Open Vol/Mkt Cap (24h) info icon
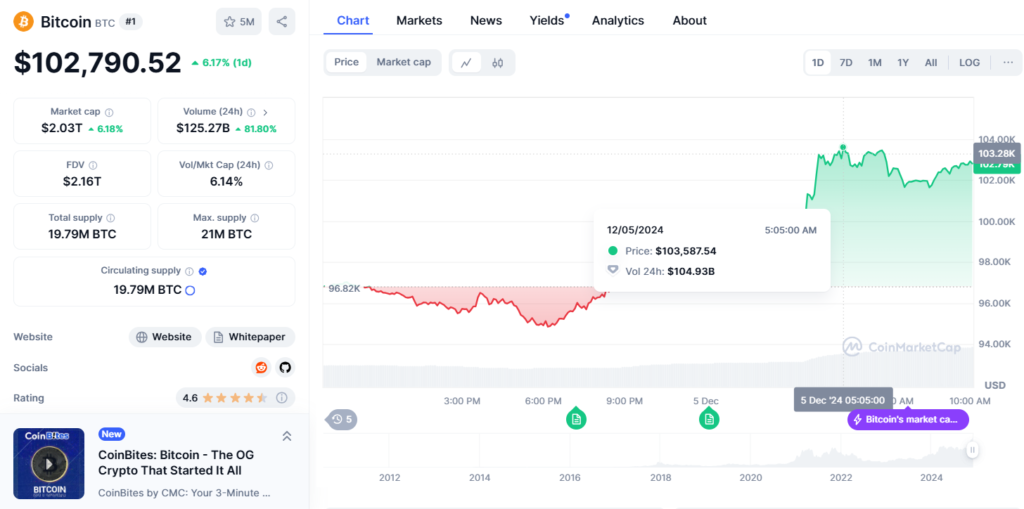 click(268, 165)
